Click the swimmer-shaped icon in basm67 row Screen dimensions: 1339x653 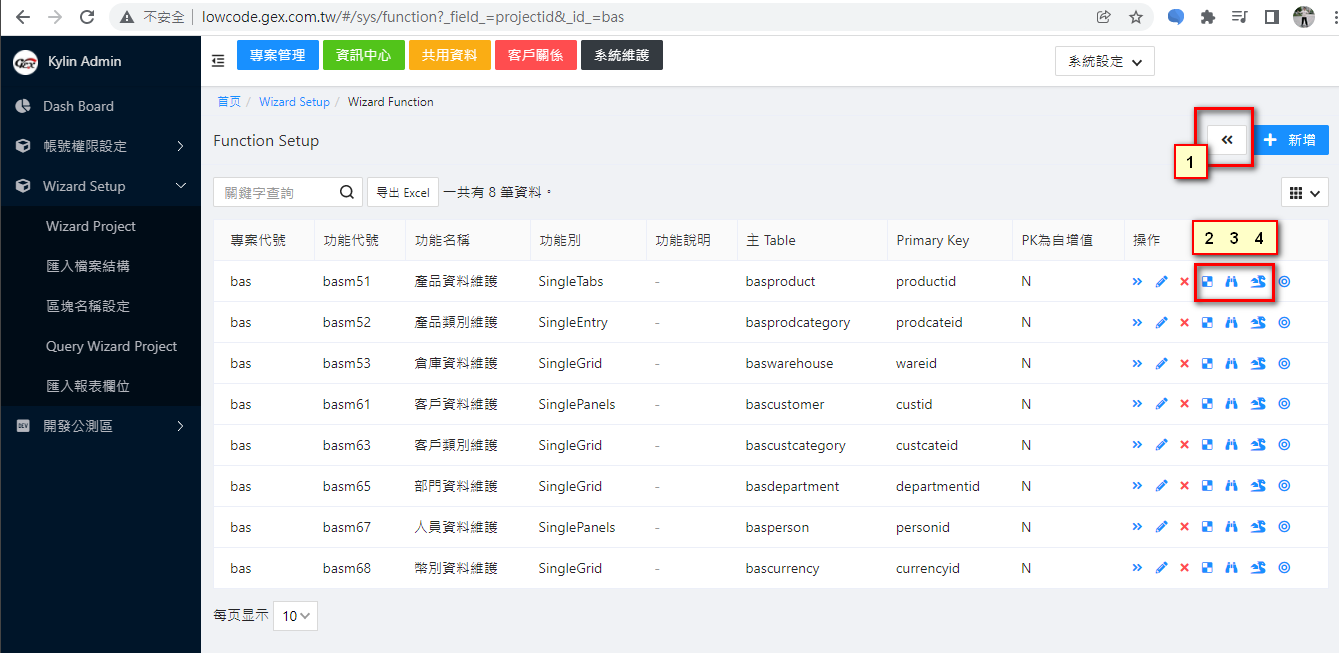pyautogui.click(x=1258, y=528)
